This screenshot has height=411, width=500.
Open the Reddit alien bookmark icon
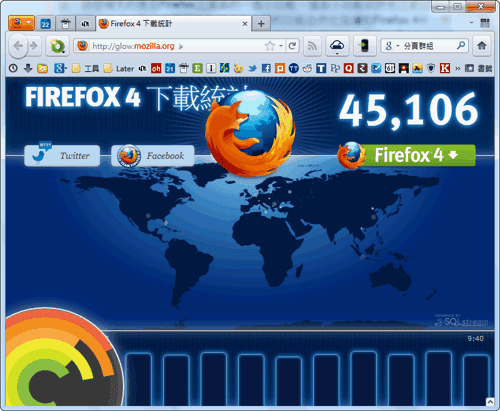point(307,68)
